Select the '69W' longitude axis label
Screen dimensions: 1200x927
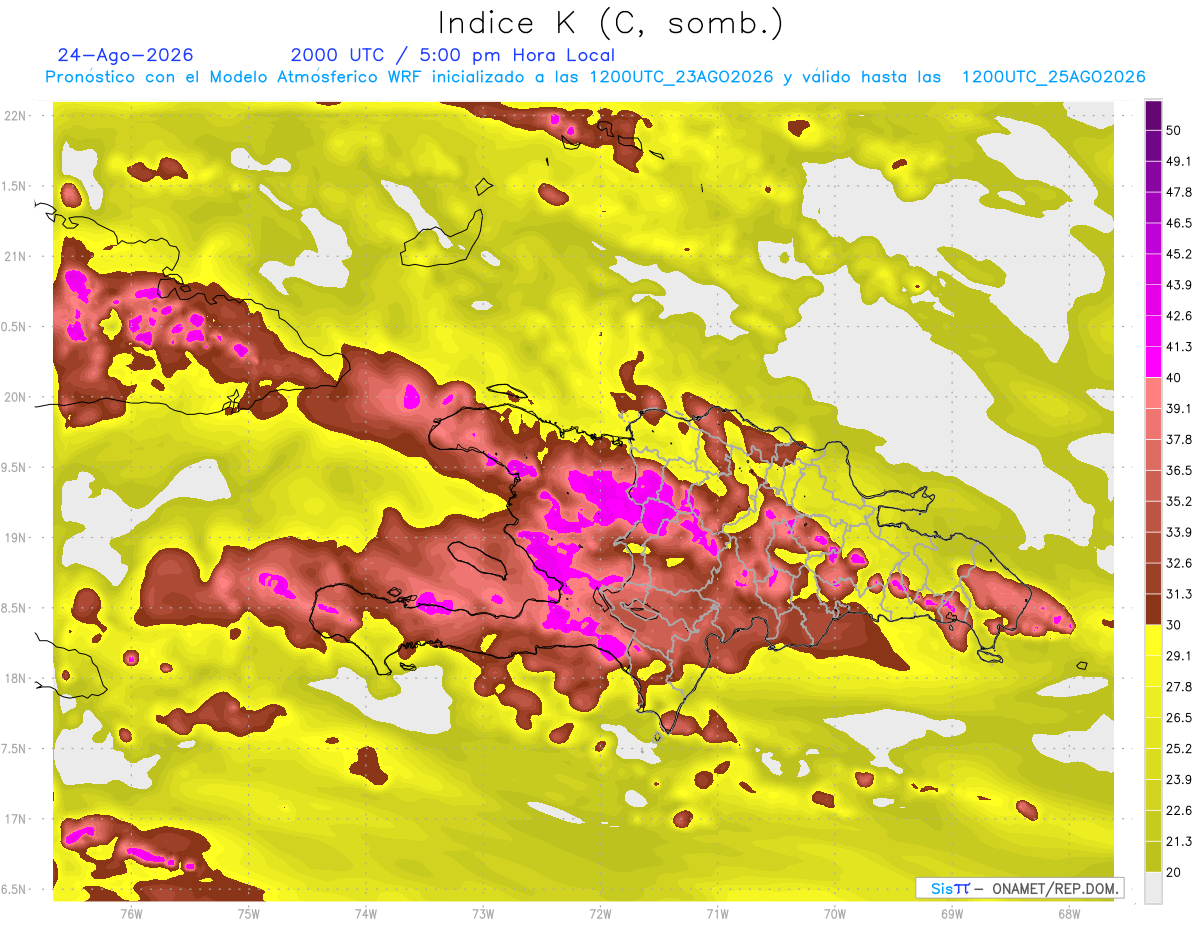tap(952, 914)
